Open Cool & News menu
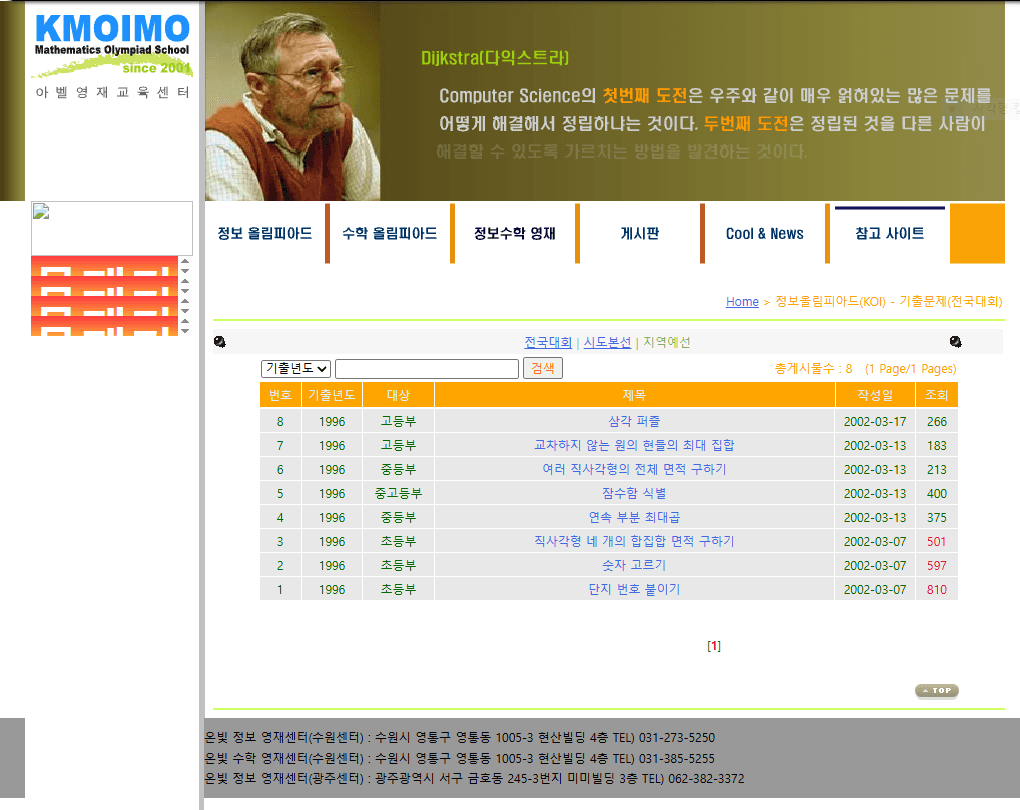Viewport: 1020px width, 810px height. click(x=764, y=233)
